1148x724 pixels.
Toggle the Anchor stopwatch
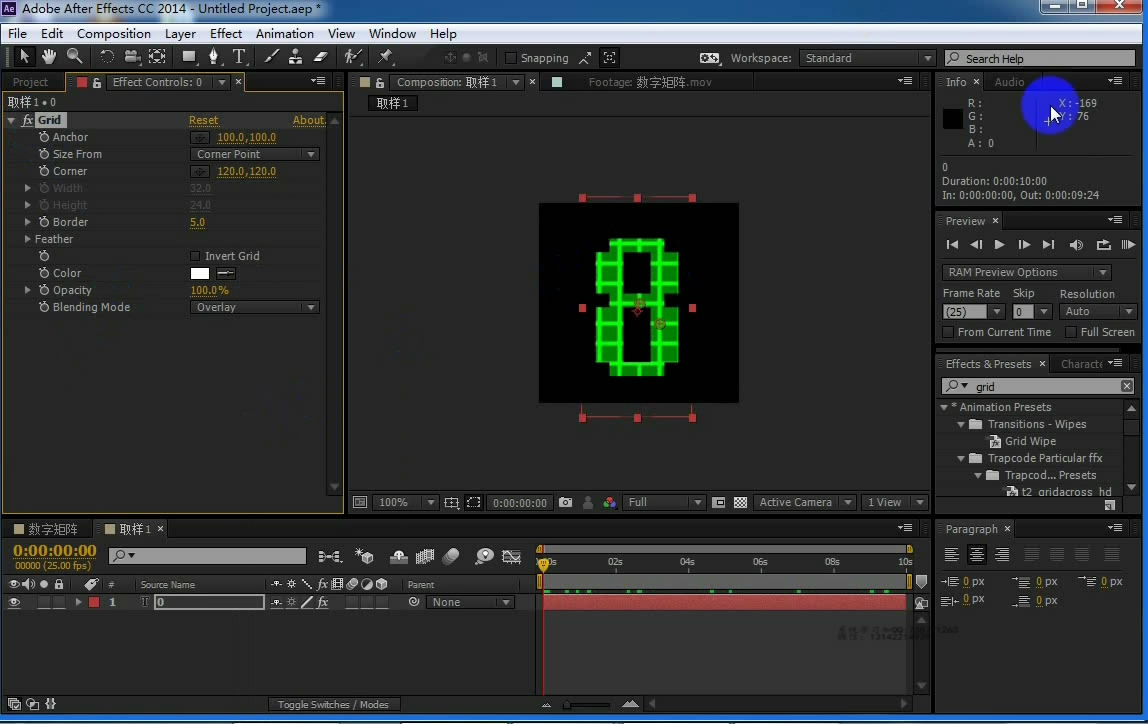(x=44, y=137)
